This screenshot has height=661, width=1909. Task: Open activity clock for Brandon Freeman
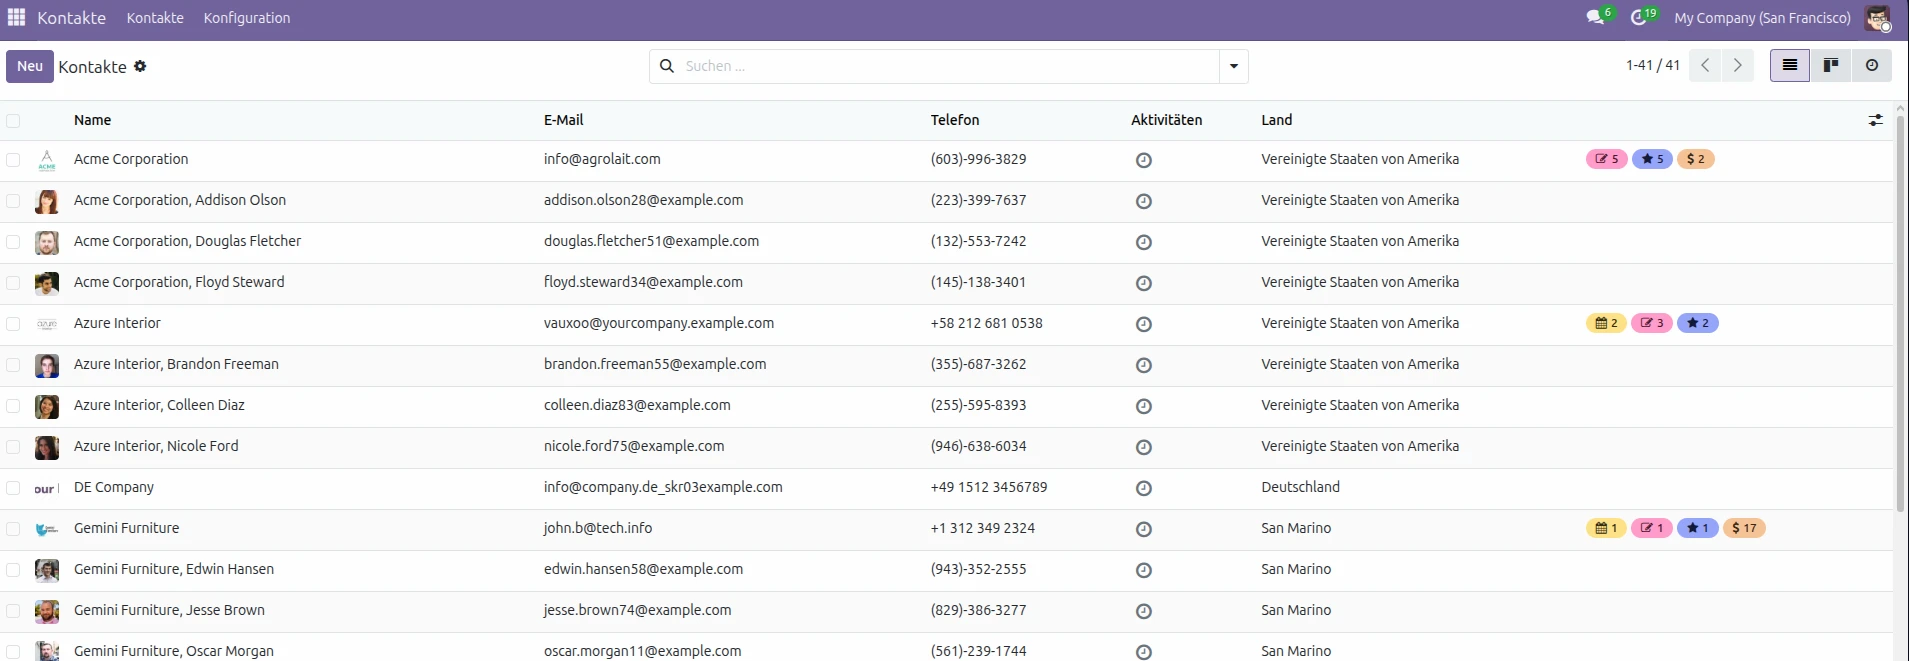tap(1144, 365)
